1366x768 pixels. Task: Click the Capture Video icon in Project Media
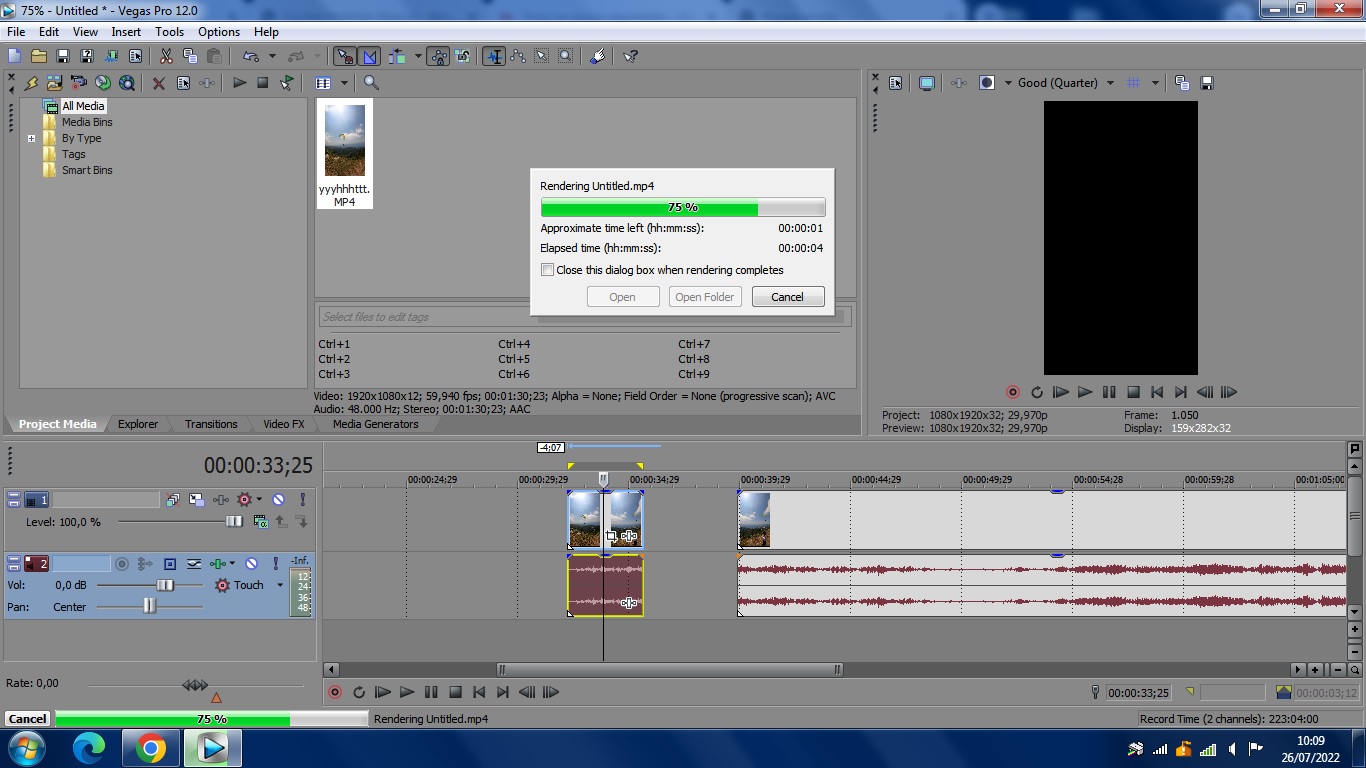[78, 83]
